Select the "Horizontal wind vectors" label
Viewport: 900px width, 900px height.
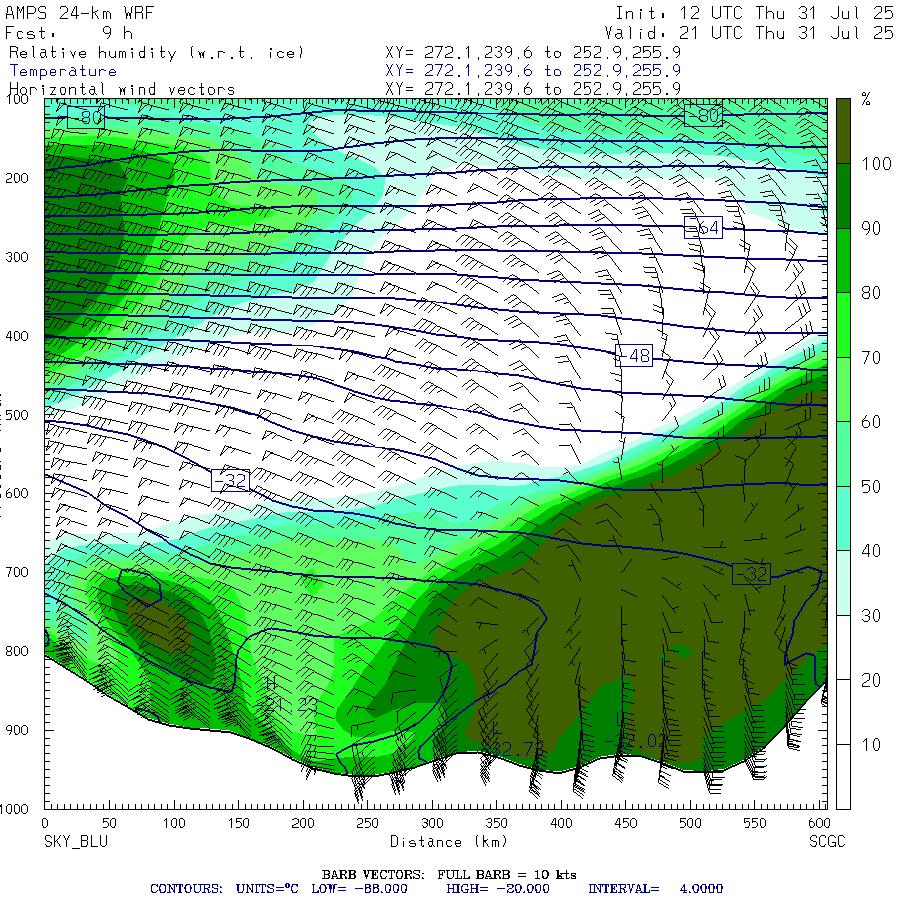(x=122, y=90)
